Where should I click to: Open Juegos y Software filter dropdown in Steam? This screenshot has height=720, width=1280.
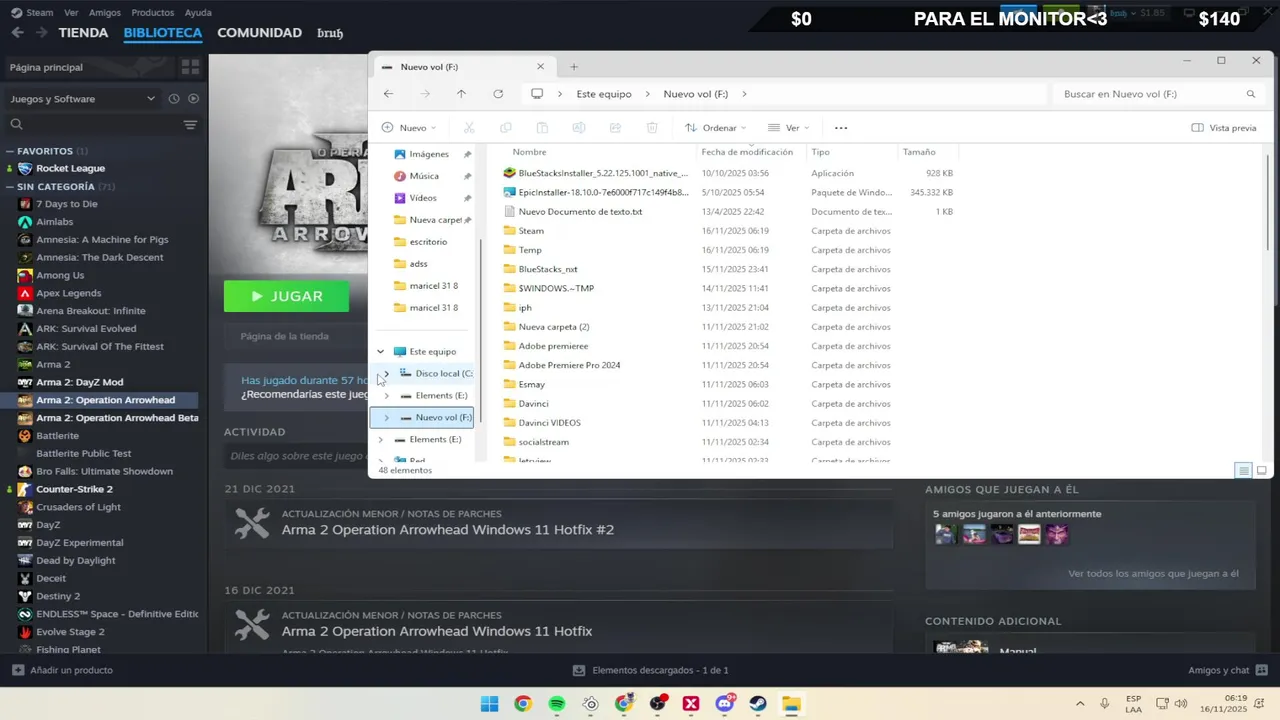pyautogui.click(x=83, y=99)
